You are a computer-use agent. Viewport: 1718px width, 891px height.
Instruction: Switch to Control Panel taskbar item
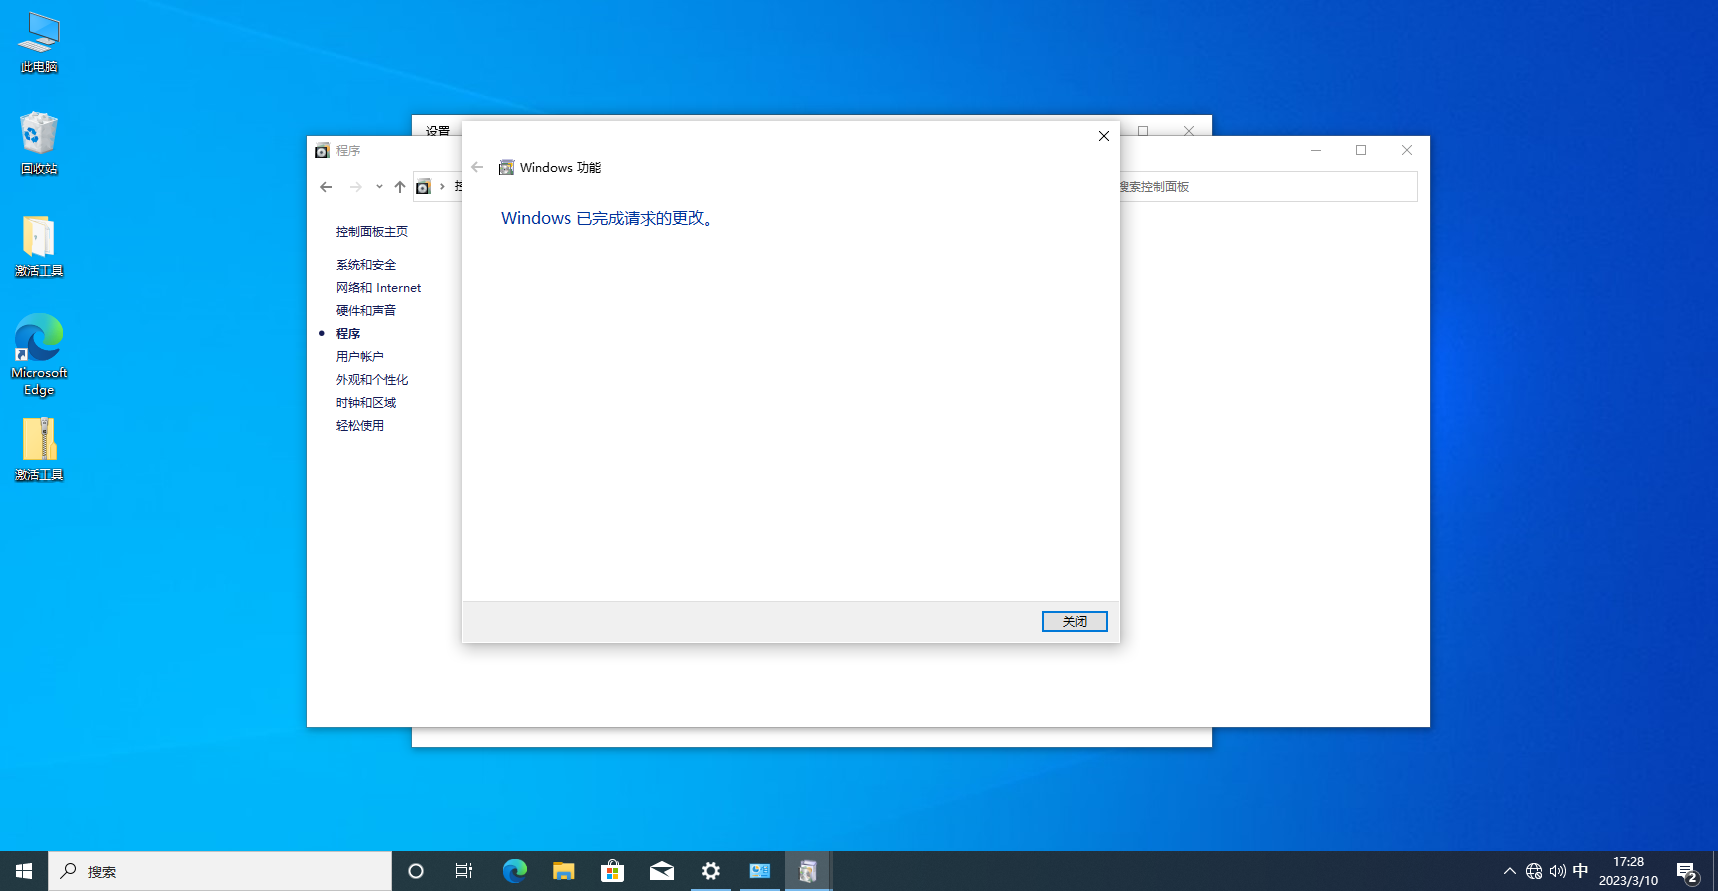(x=759, y=871)
